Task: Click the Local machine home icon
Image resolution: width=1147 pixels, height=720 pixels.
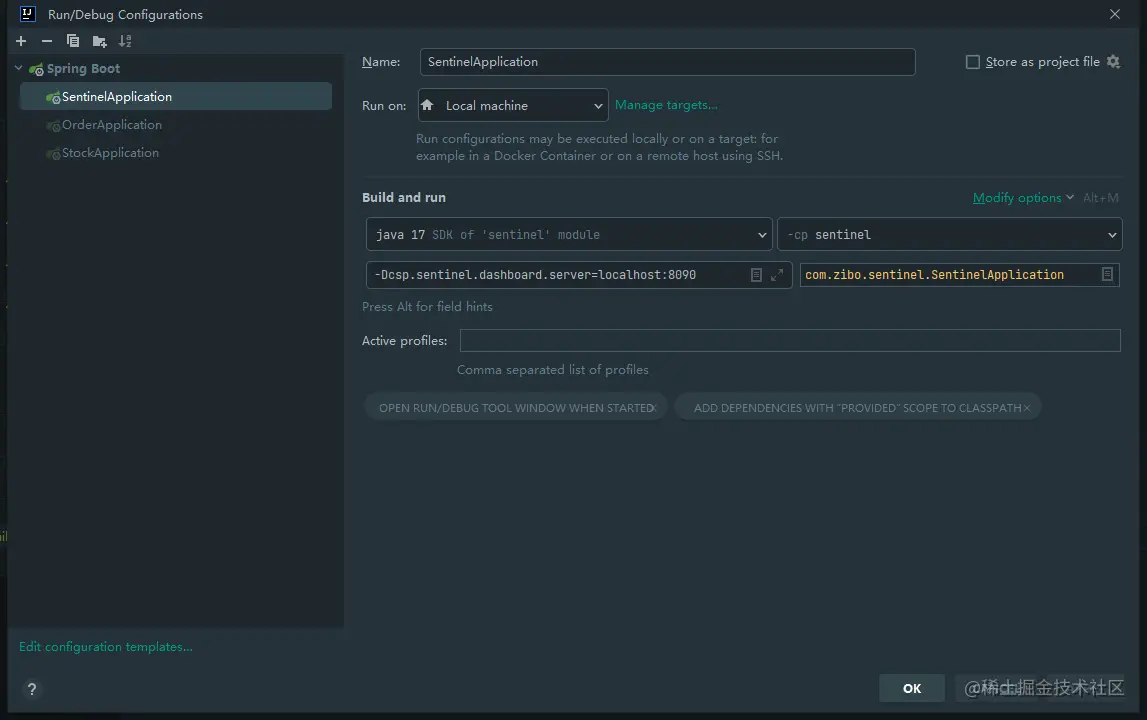Action: click(x=428, y=105)
